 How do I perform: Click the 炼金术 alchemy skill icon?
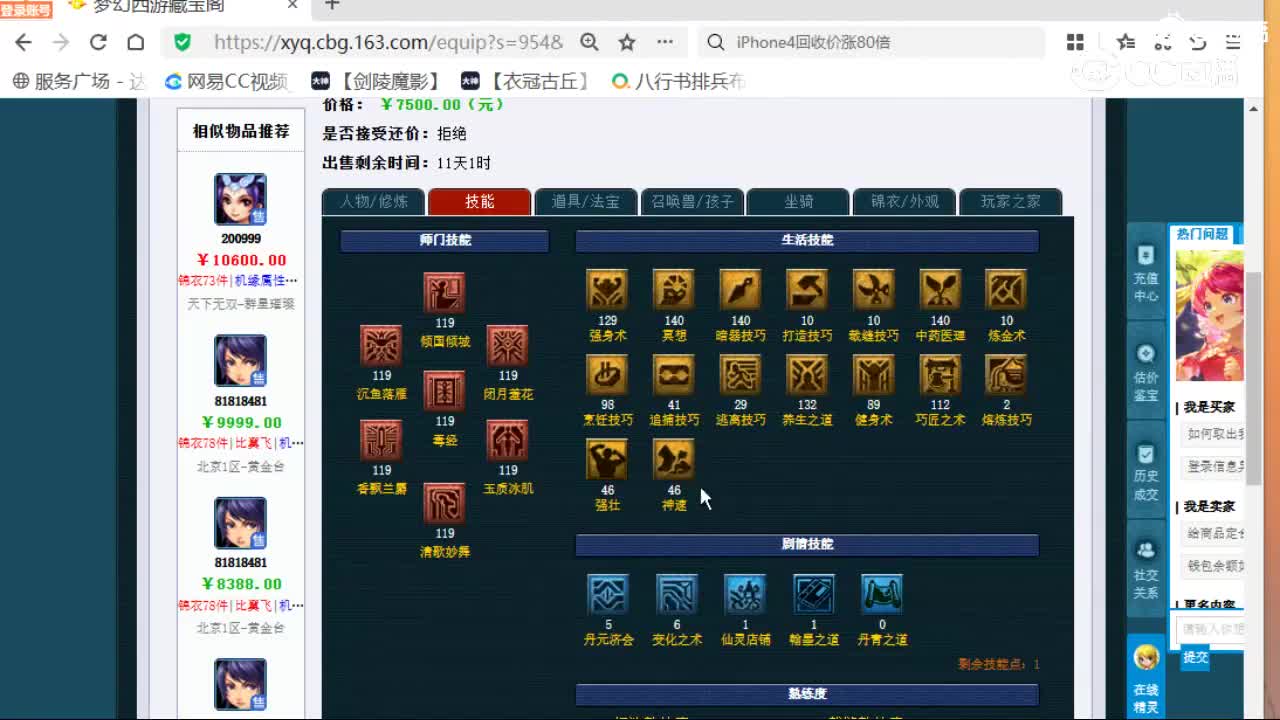tap(1005, 291)
